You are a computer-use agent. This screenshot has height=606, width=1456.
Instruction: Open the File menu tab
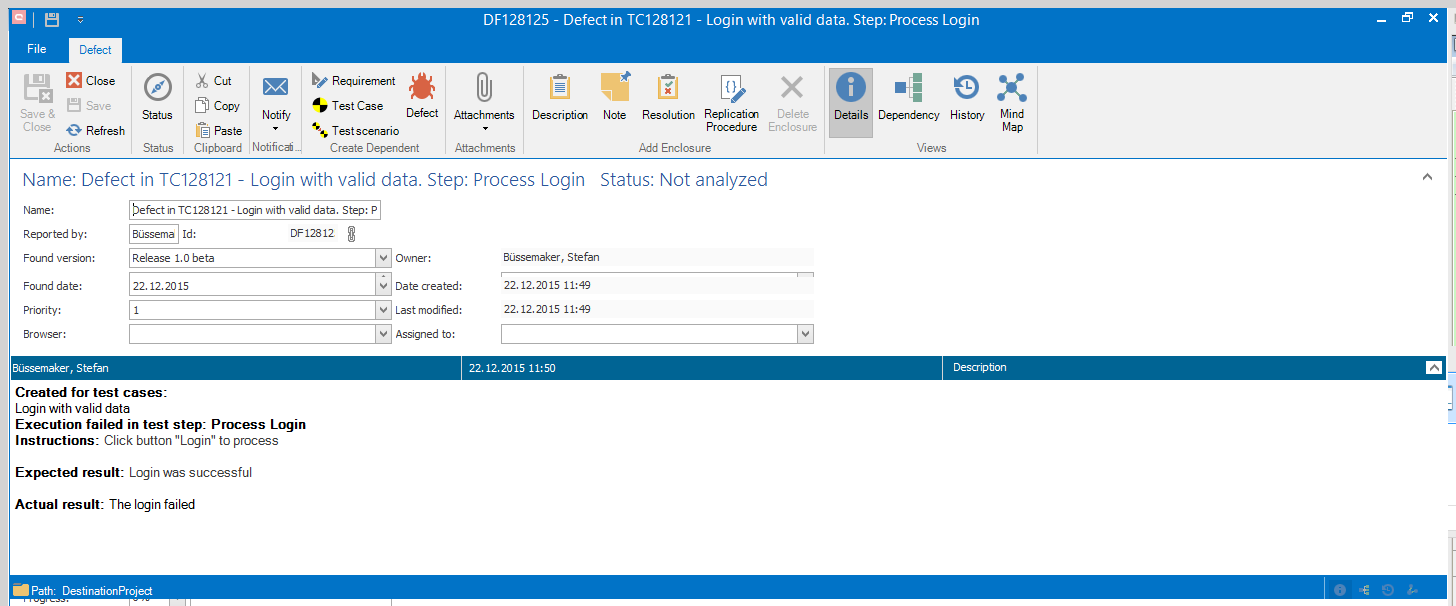point(36,49)
